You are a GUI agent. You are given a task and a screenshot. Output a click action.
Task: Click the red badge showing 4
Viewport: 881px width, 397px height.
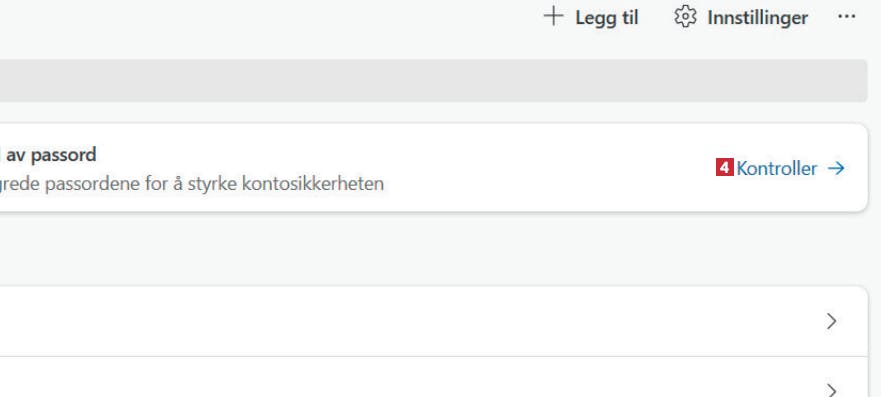pos(724,167)
